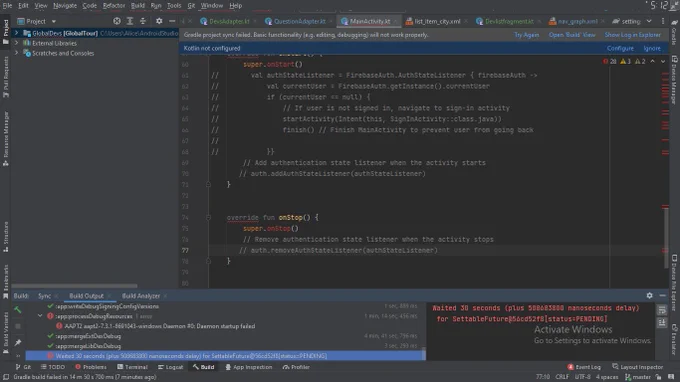Click Collapse All in Project panel
The height and width of the screenshot is (382, 680).
(x=143, y=21)
